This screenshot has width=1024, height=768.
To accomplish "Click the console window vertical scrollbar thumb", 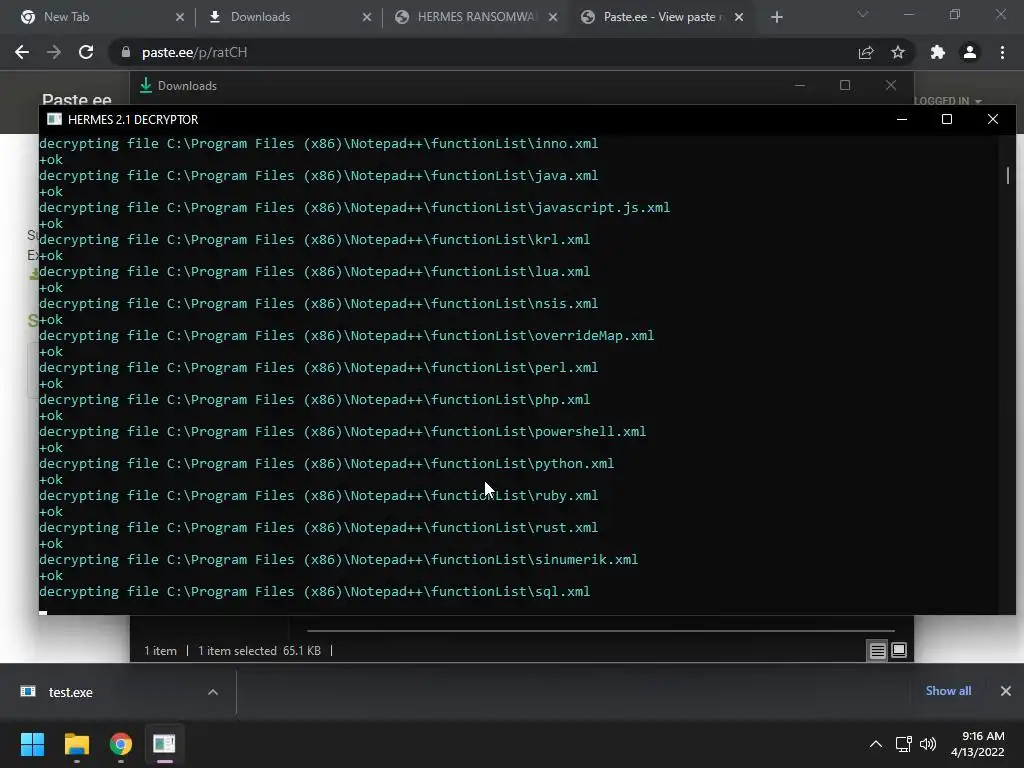I will tap(1008, 175).
